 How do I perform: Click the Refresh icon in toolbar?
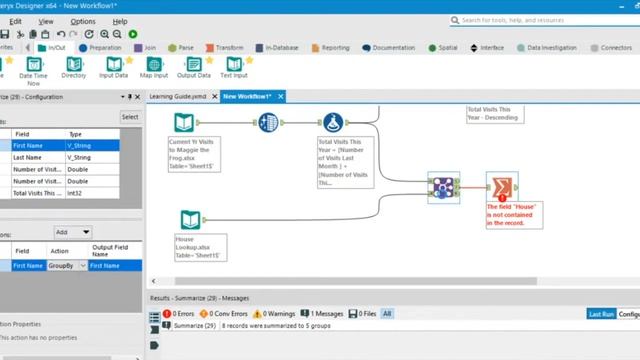click(89, 34)
